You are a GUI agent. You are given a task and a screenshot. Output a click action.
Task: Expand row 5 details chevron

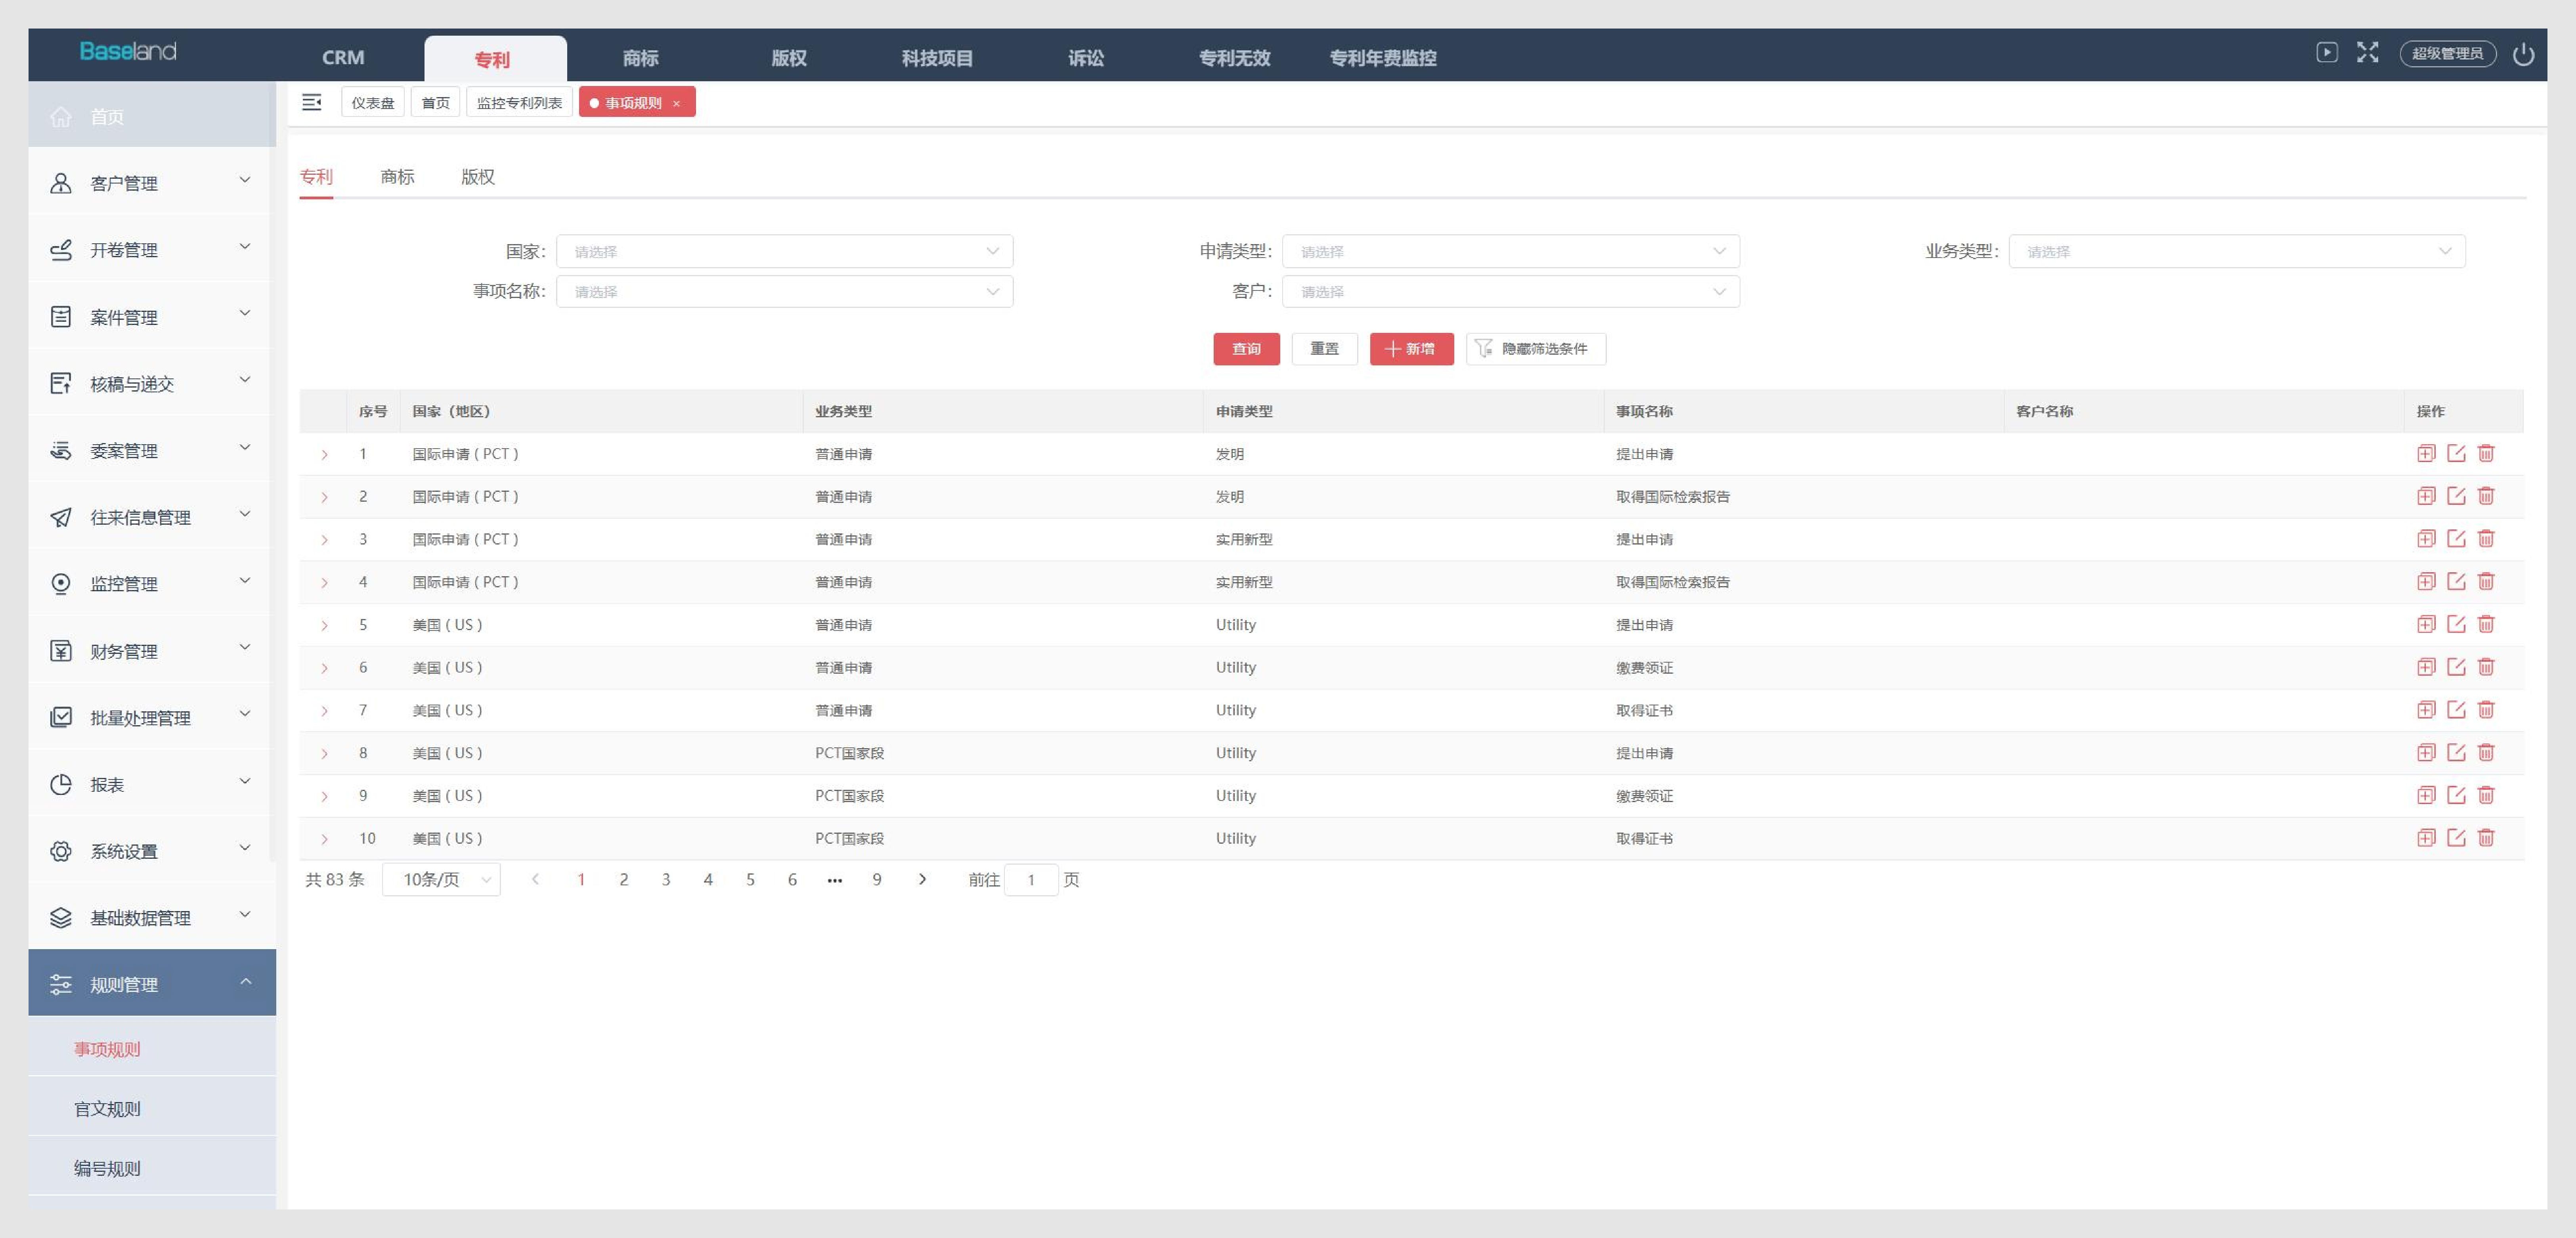(x=324, y=626)
